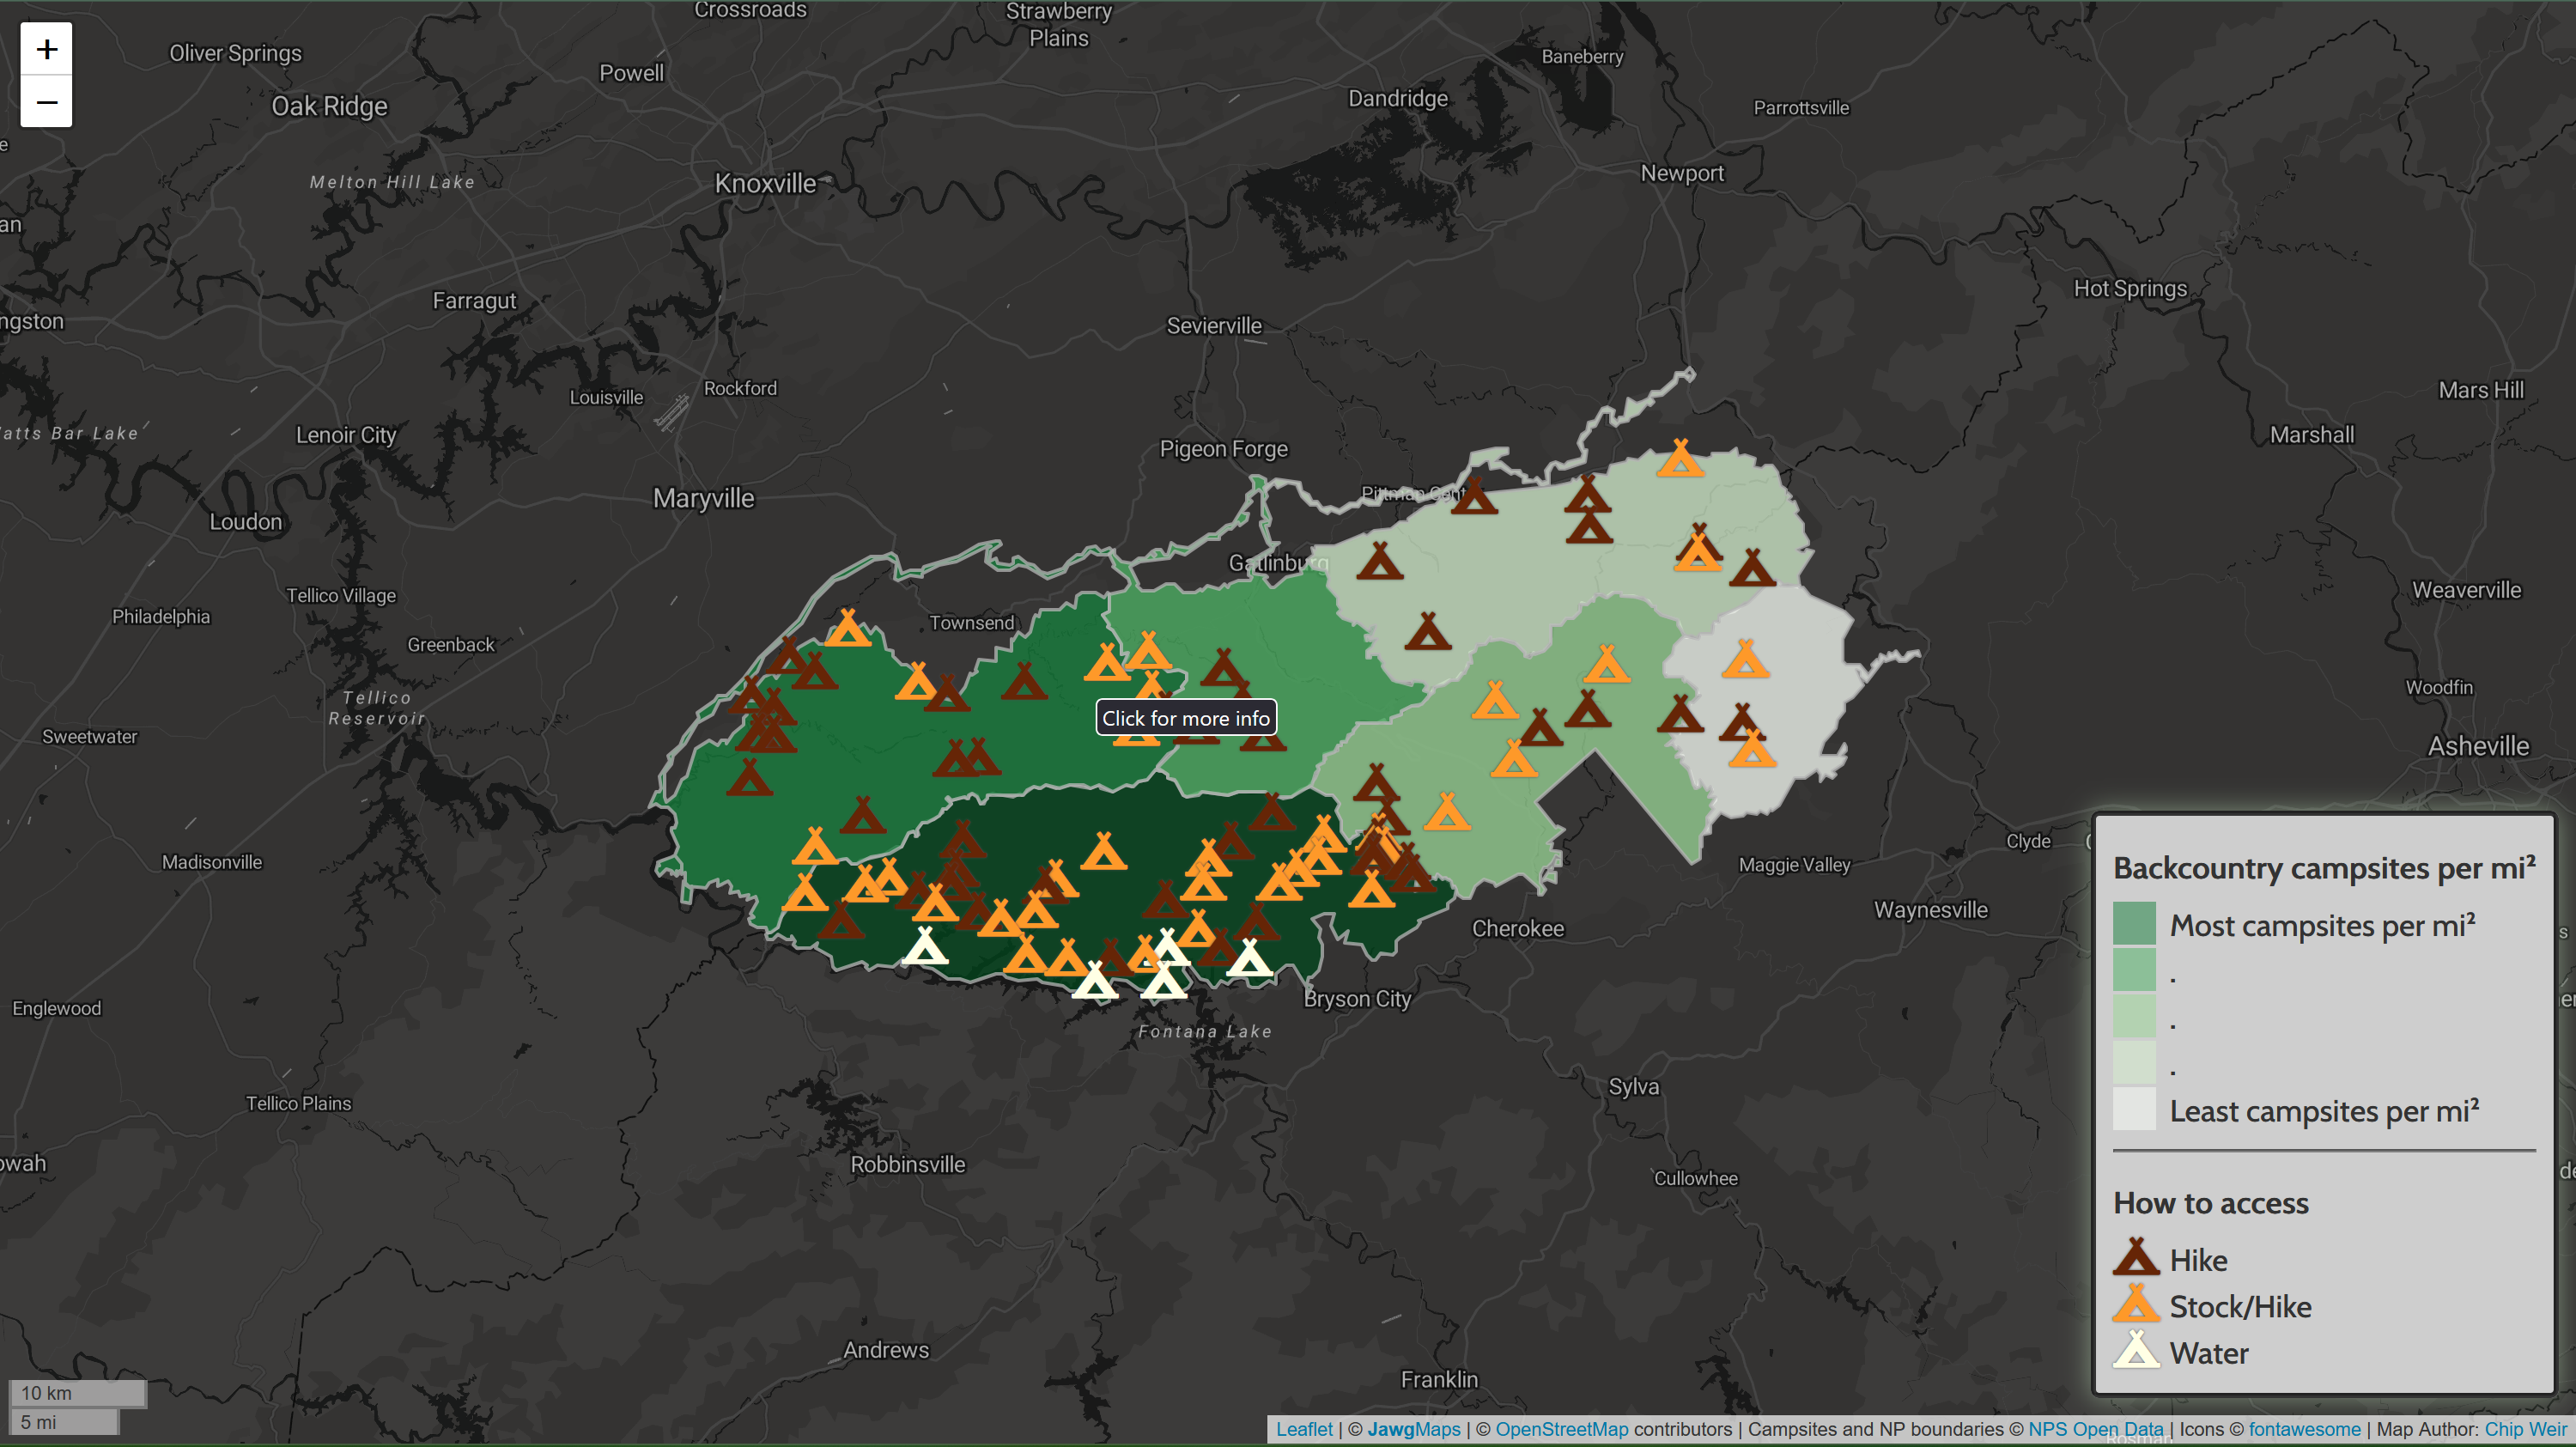Click the brown Hike tent near Gatlinburg

(1380, 563)
